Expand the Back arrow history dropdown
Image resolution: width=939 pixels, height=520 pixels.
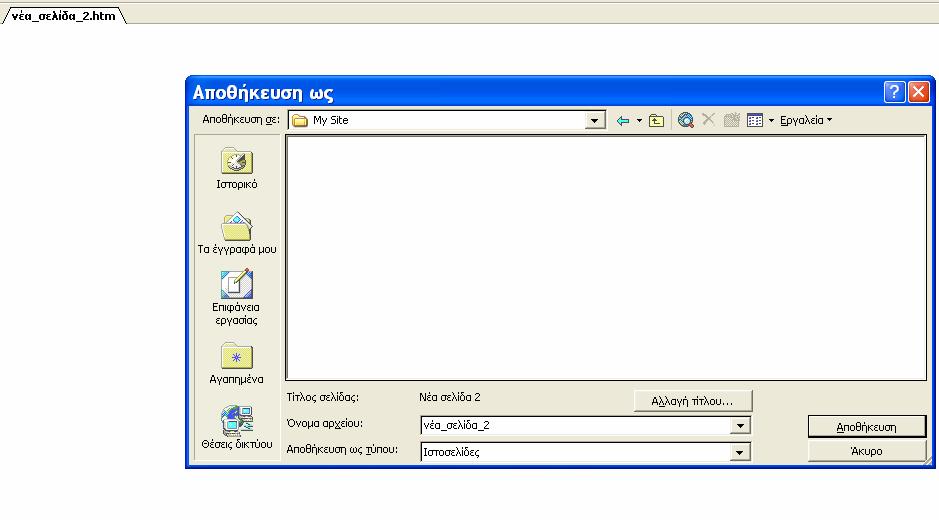coord(639,120)
